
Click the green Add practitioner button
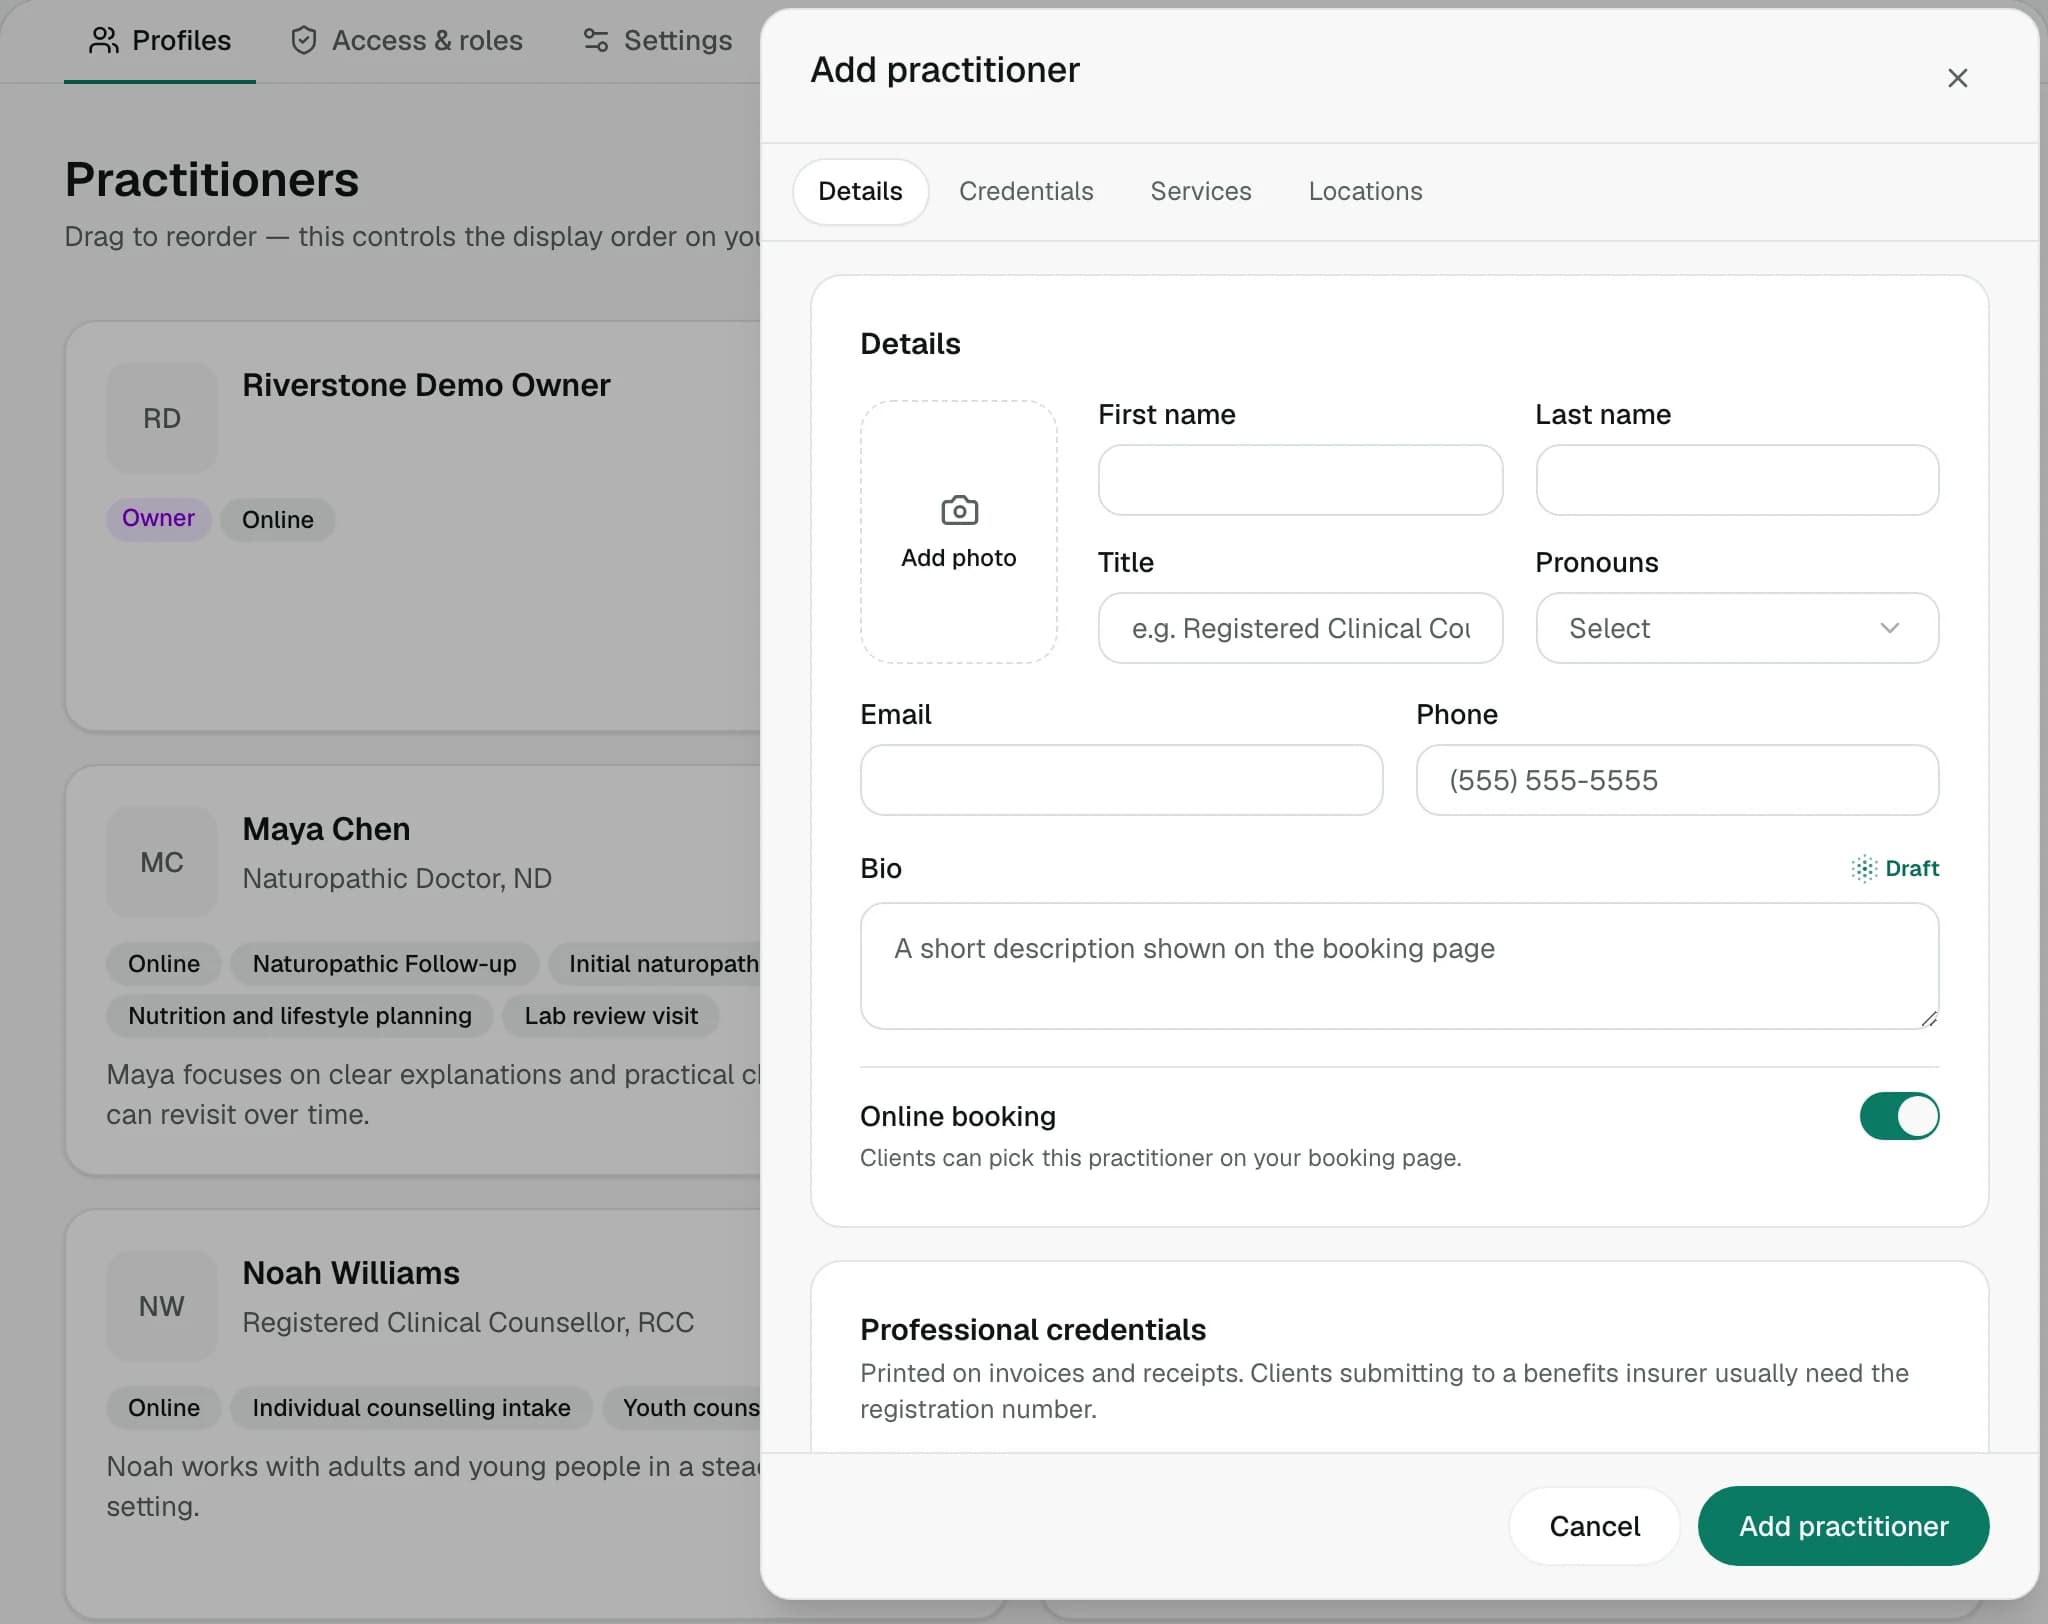[1843, 1526]
